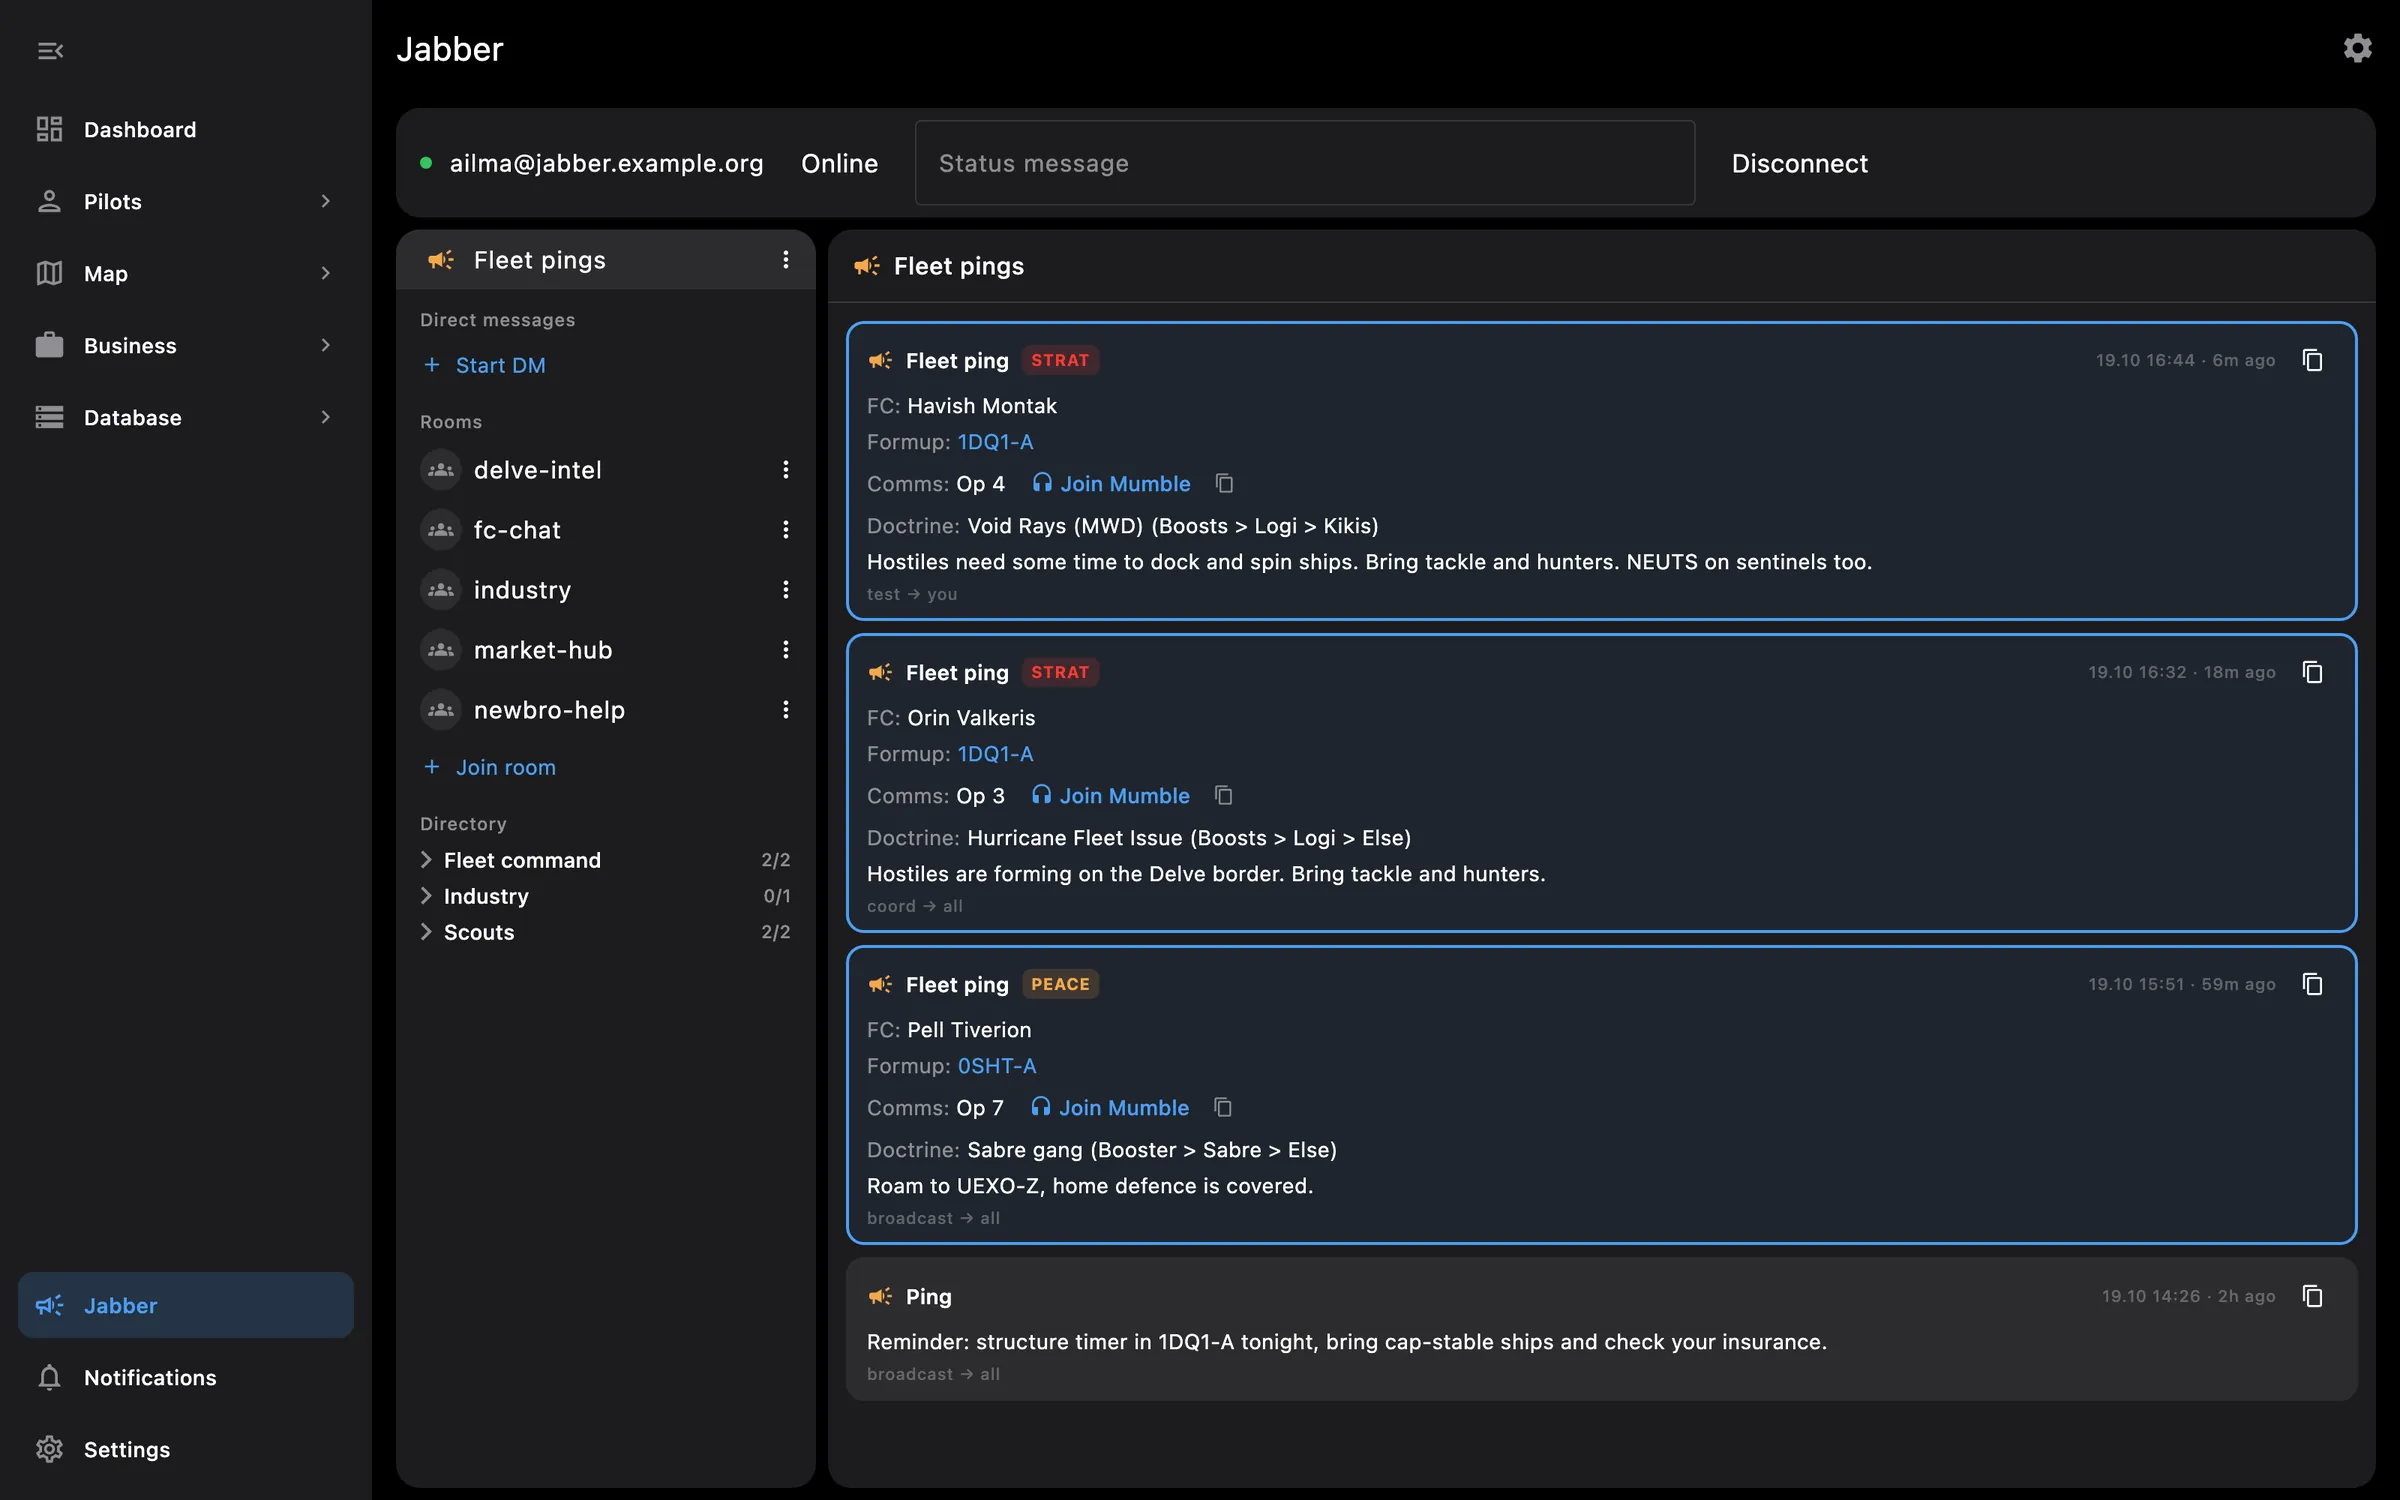Join Mumble for Op 4 comms
This screenshot has width=2400, height=1500.
point(1111,484)
